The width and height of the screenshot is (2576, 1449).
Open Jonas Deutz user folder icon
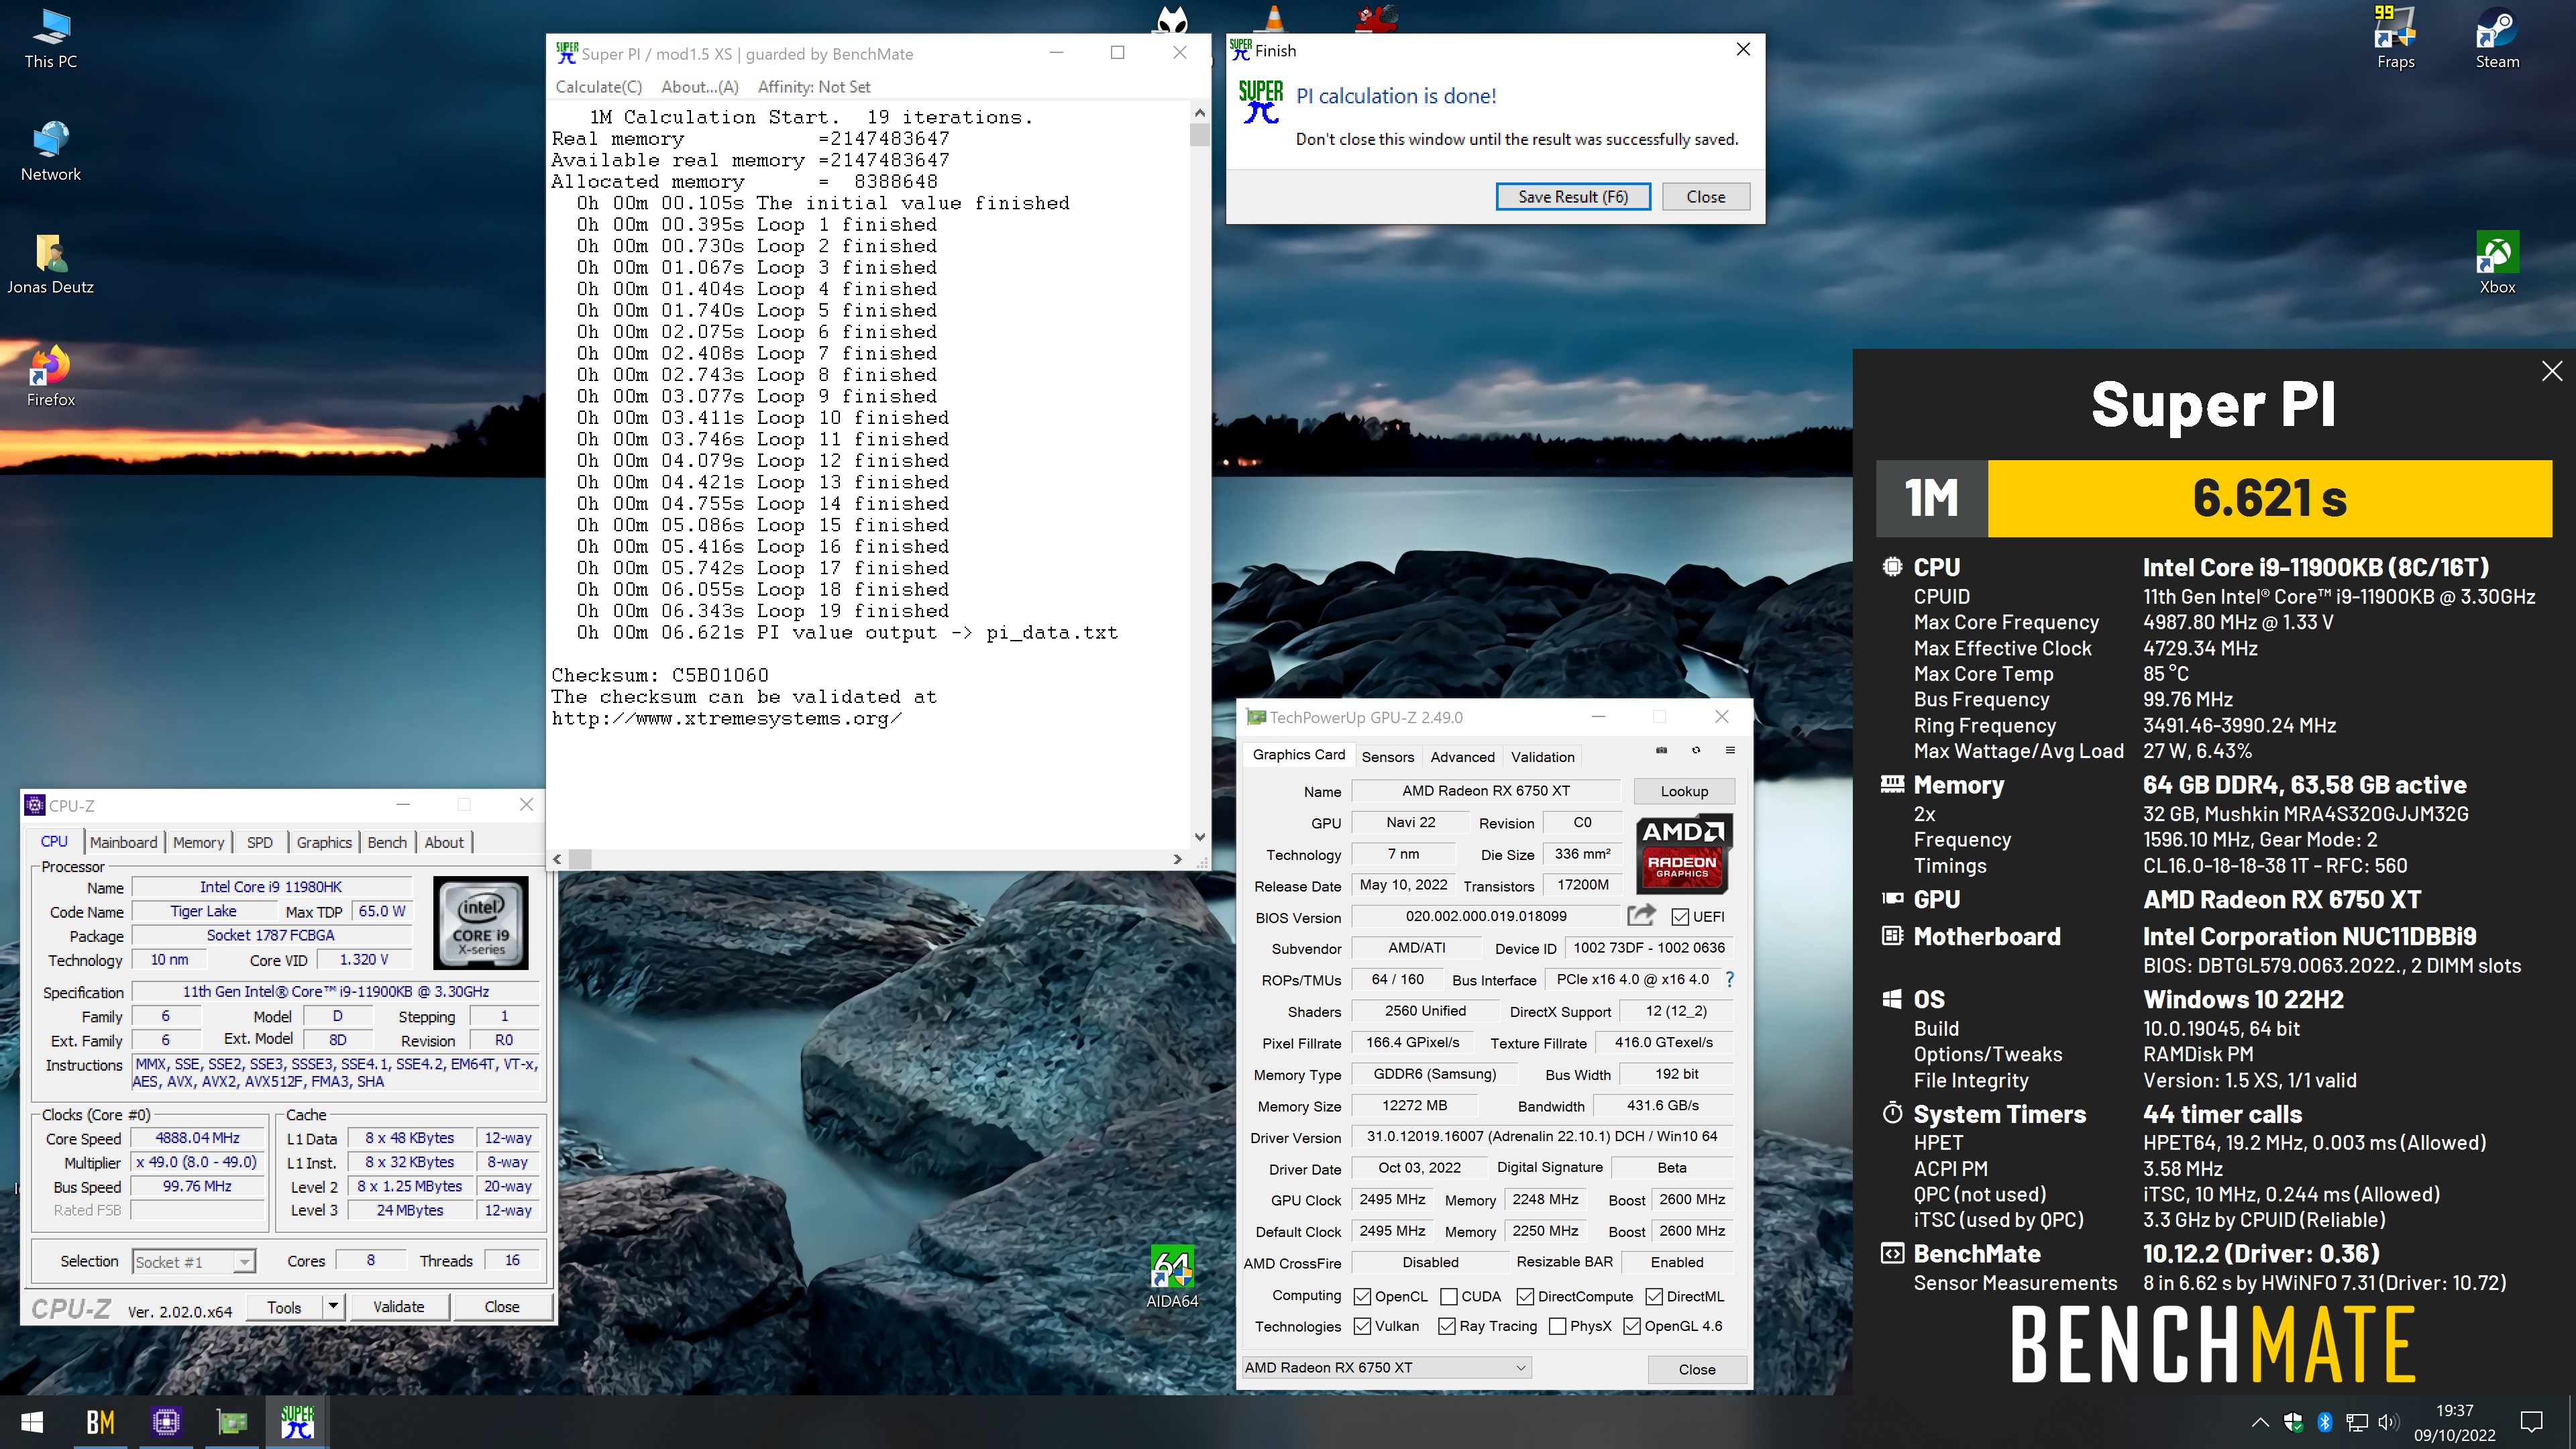tap(50, 265)
